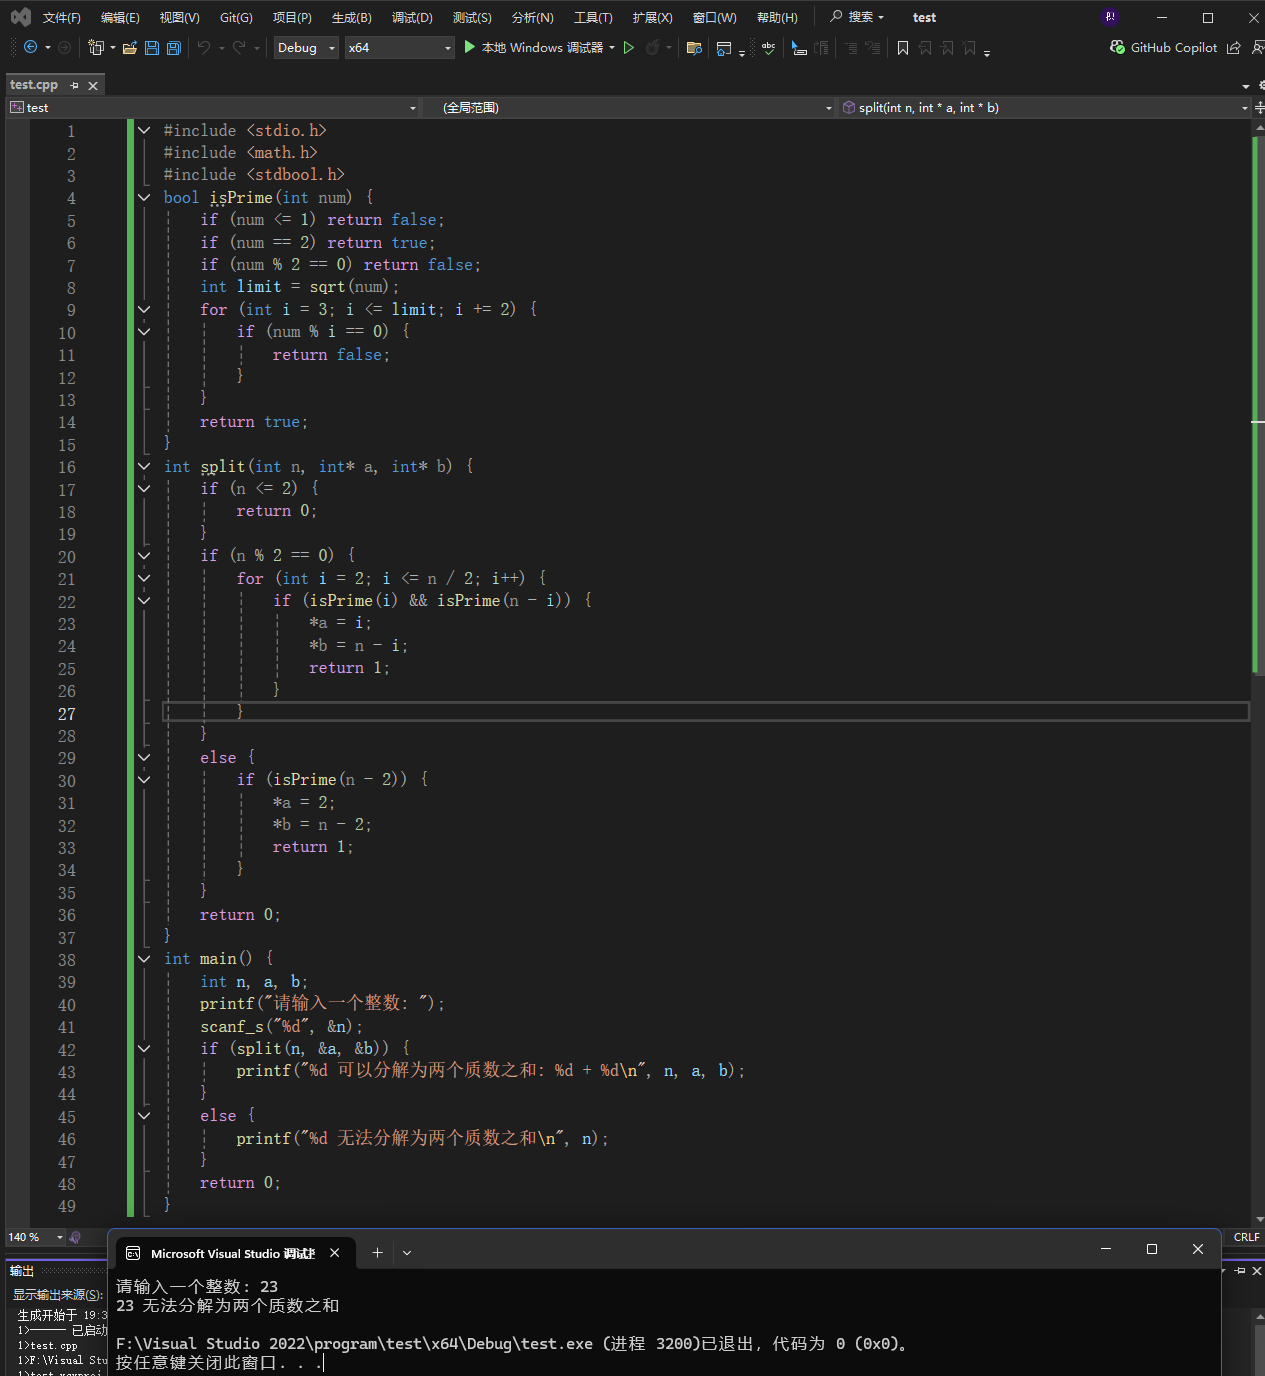Collapse the main function at line 38

[144, 959]
